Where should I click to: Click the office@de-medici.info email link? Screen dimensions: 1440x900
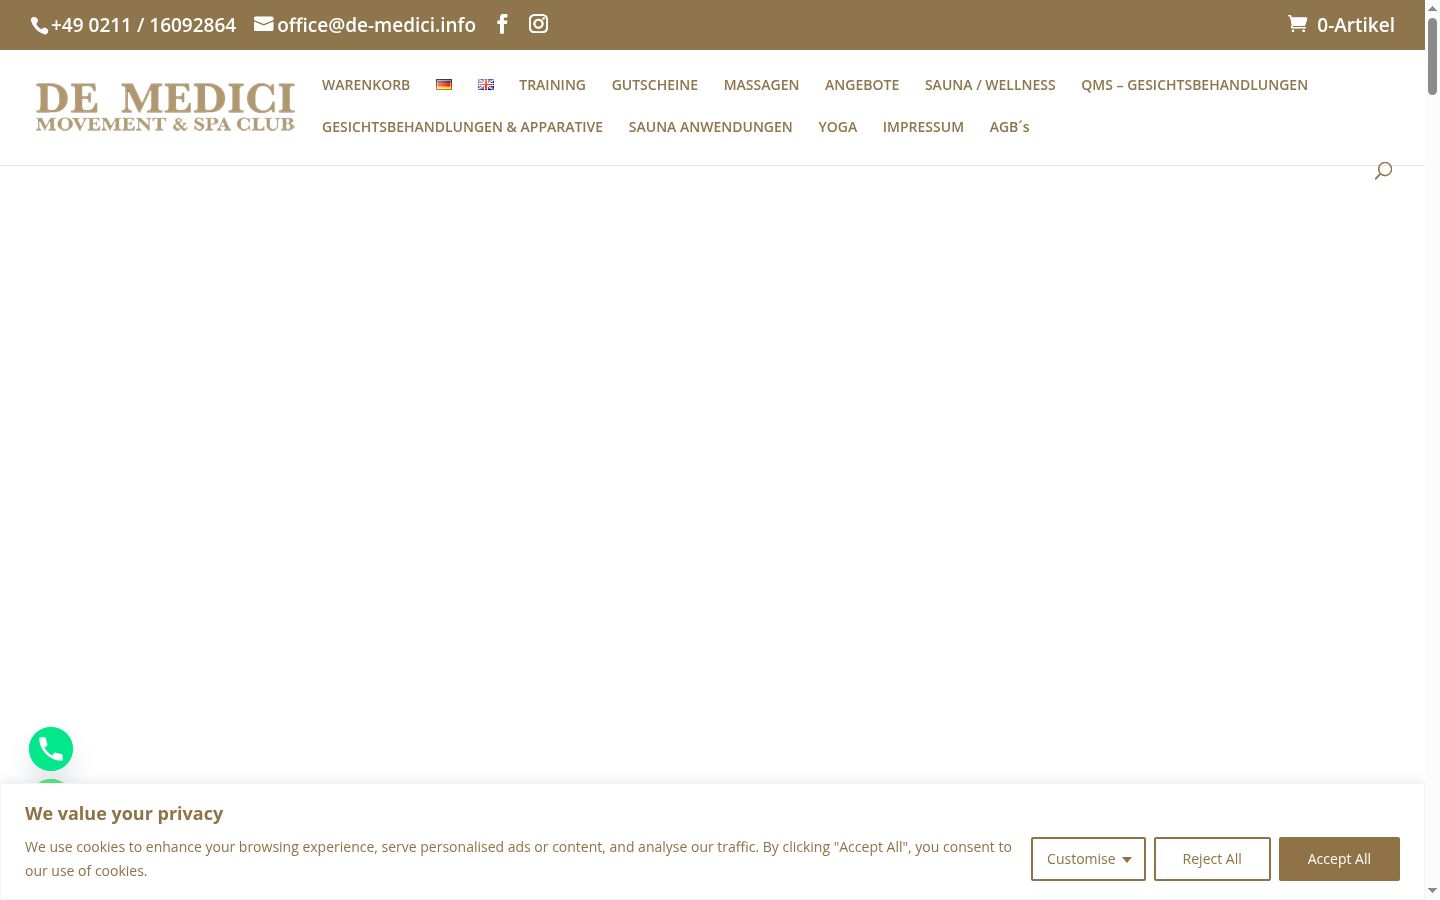tap(376, 25)
